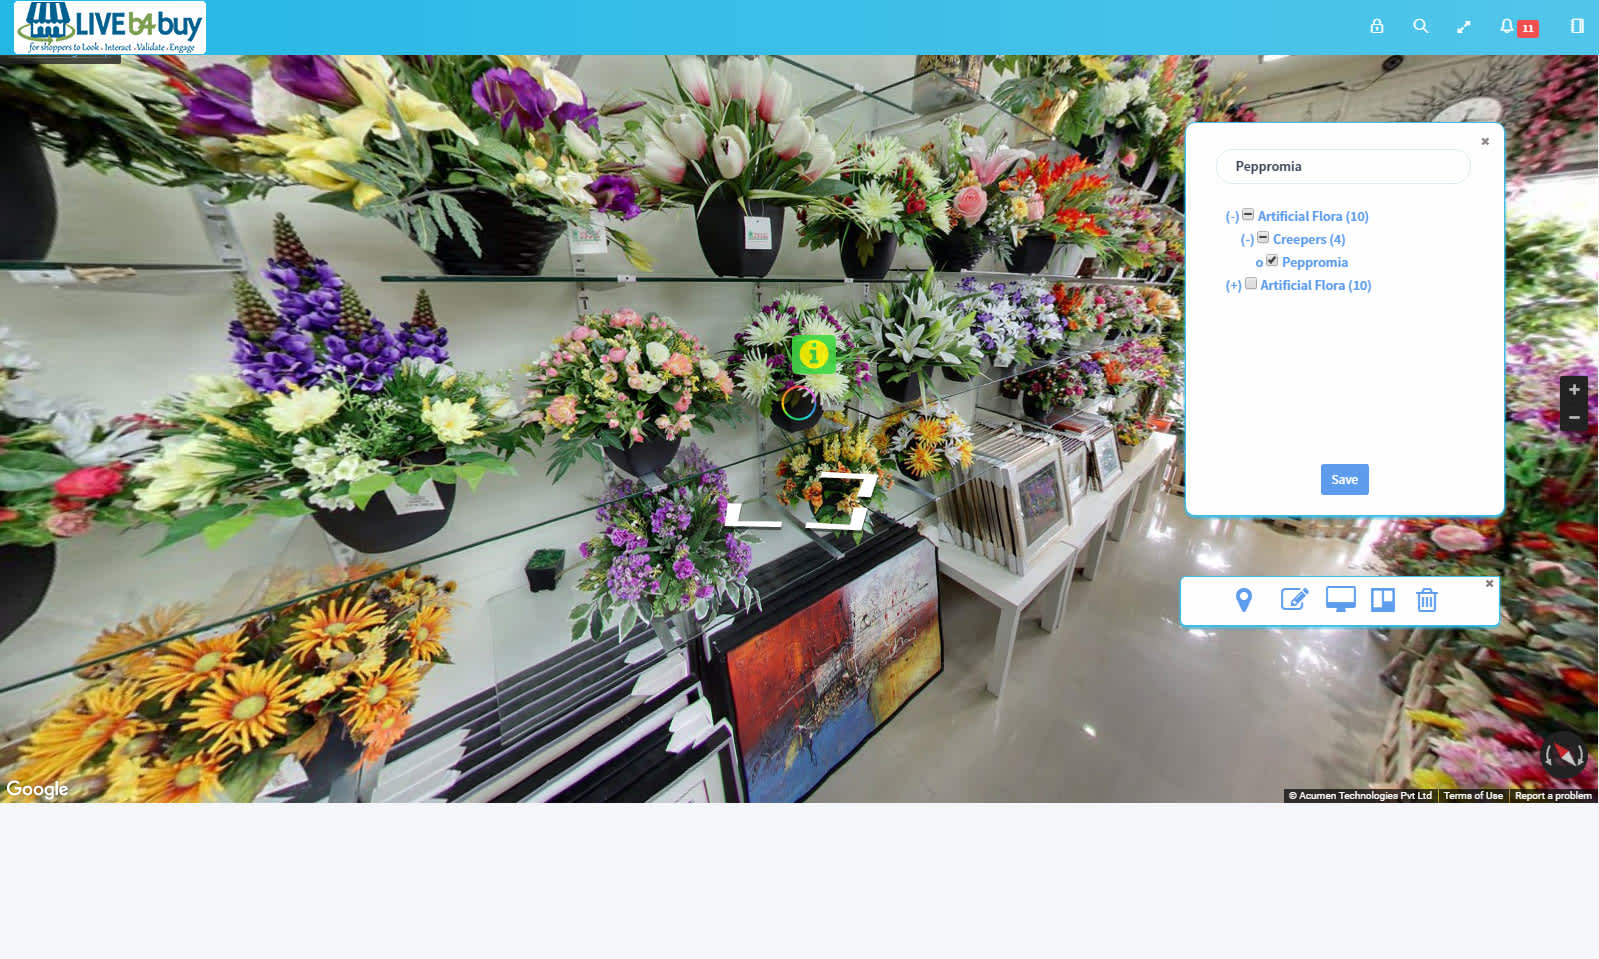This screenshot has height=959, width=1599.
Task: Click the green info hotspot on flowers
Action: (814, 354)
